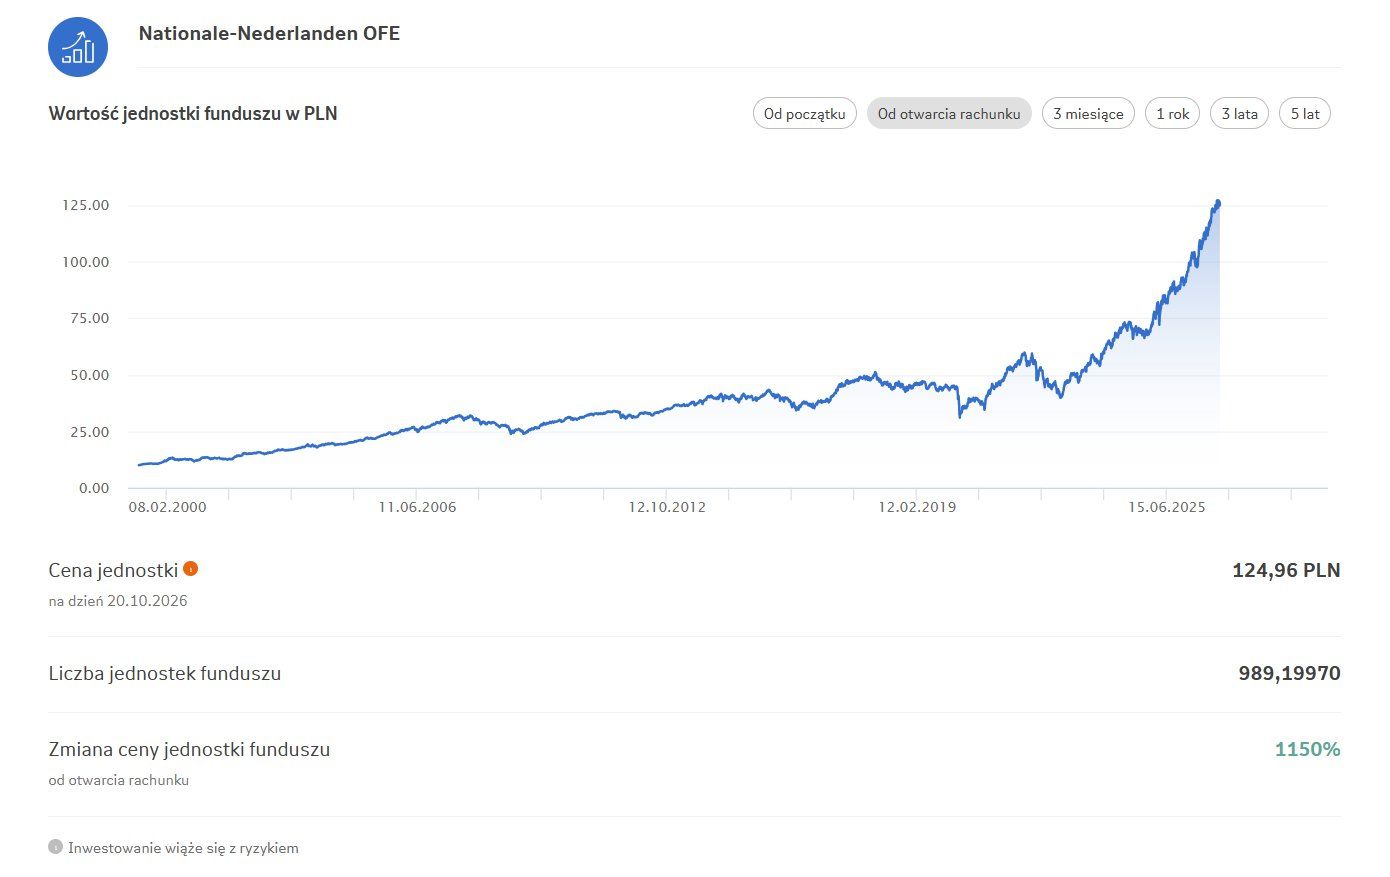Switch chart to '3 miesiące' range
1390x877 pixels.
pyautogui.click(x=1088, y=114)
